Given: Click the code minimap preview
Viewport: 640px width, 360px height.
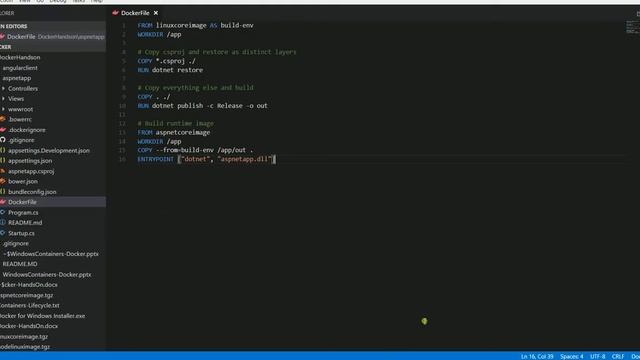Looking at the screenshot, I should [632, 27].
